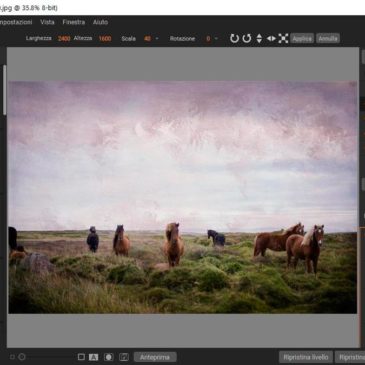The image size is (365, 365).
Task: Click the Scala label
Action: (x=128, y=39)
